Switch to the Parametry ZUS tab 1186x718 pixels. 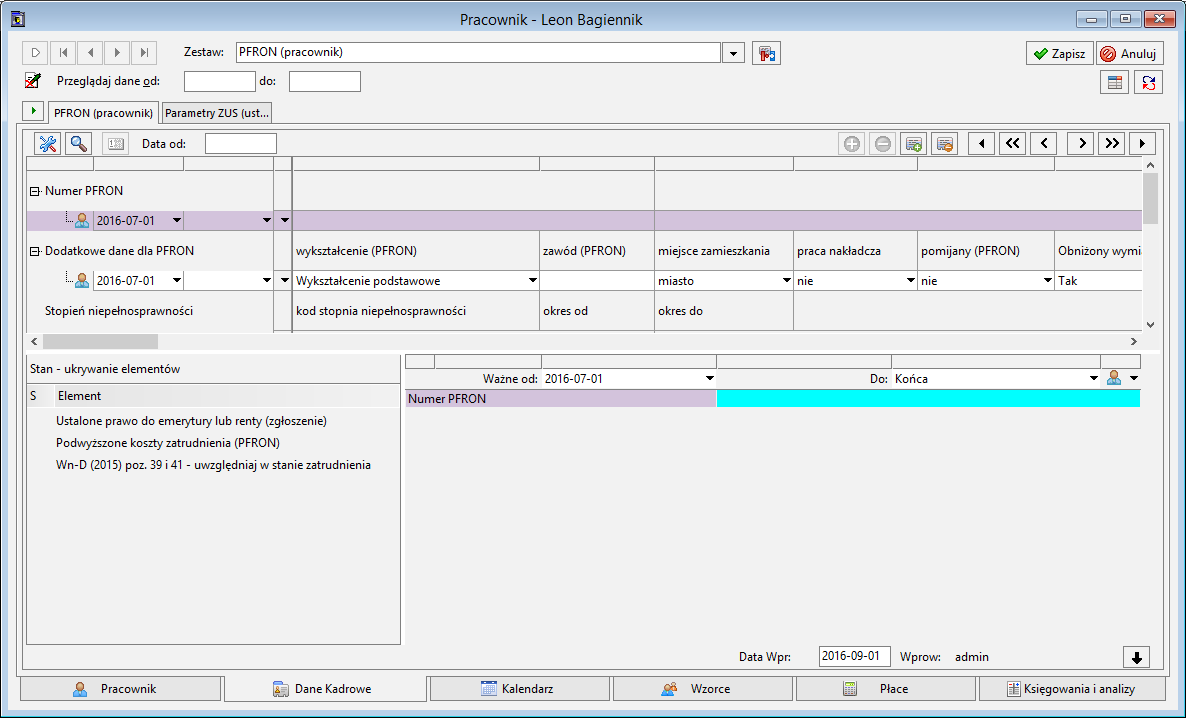[217, 113]
